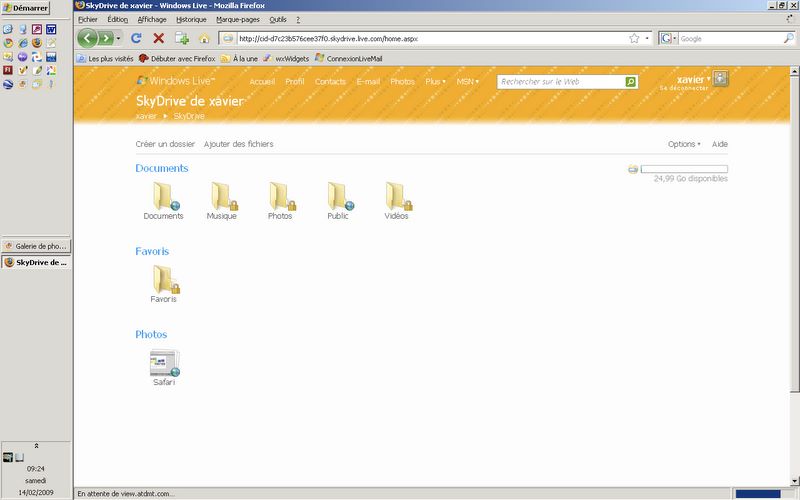The image size is (800, 500).
Task: Open ConnexionLiveMail bookmark
Action: tap(349, 59)
